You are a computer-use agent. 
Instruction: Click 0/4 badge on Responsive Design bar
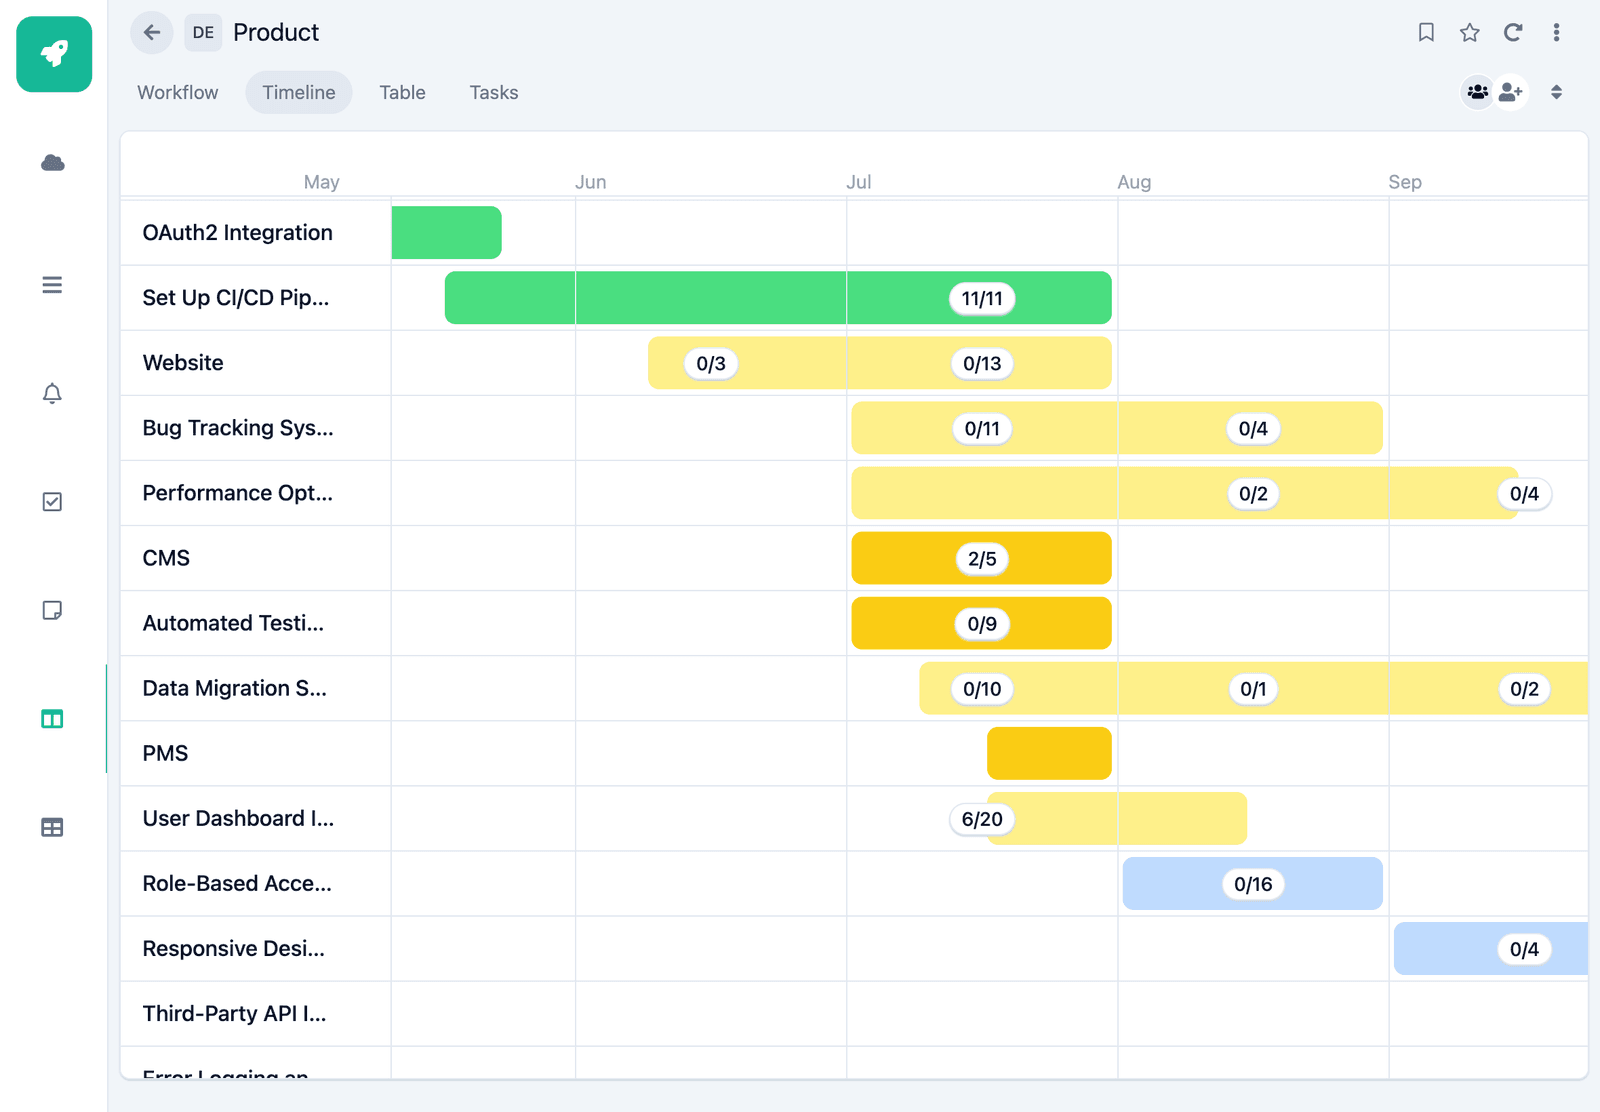1524,948
